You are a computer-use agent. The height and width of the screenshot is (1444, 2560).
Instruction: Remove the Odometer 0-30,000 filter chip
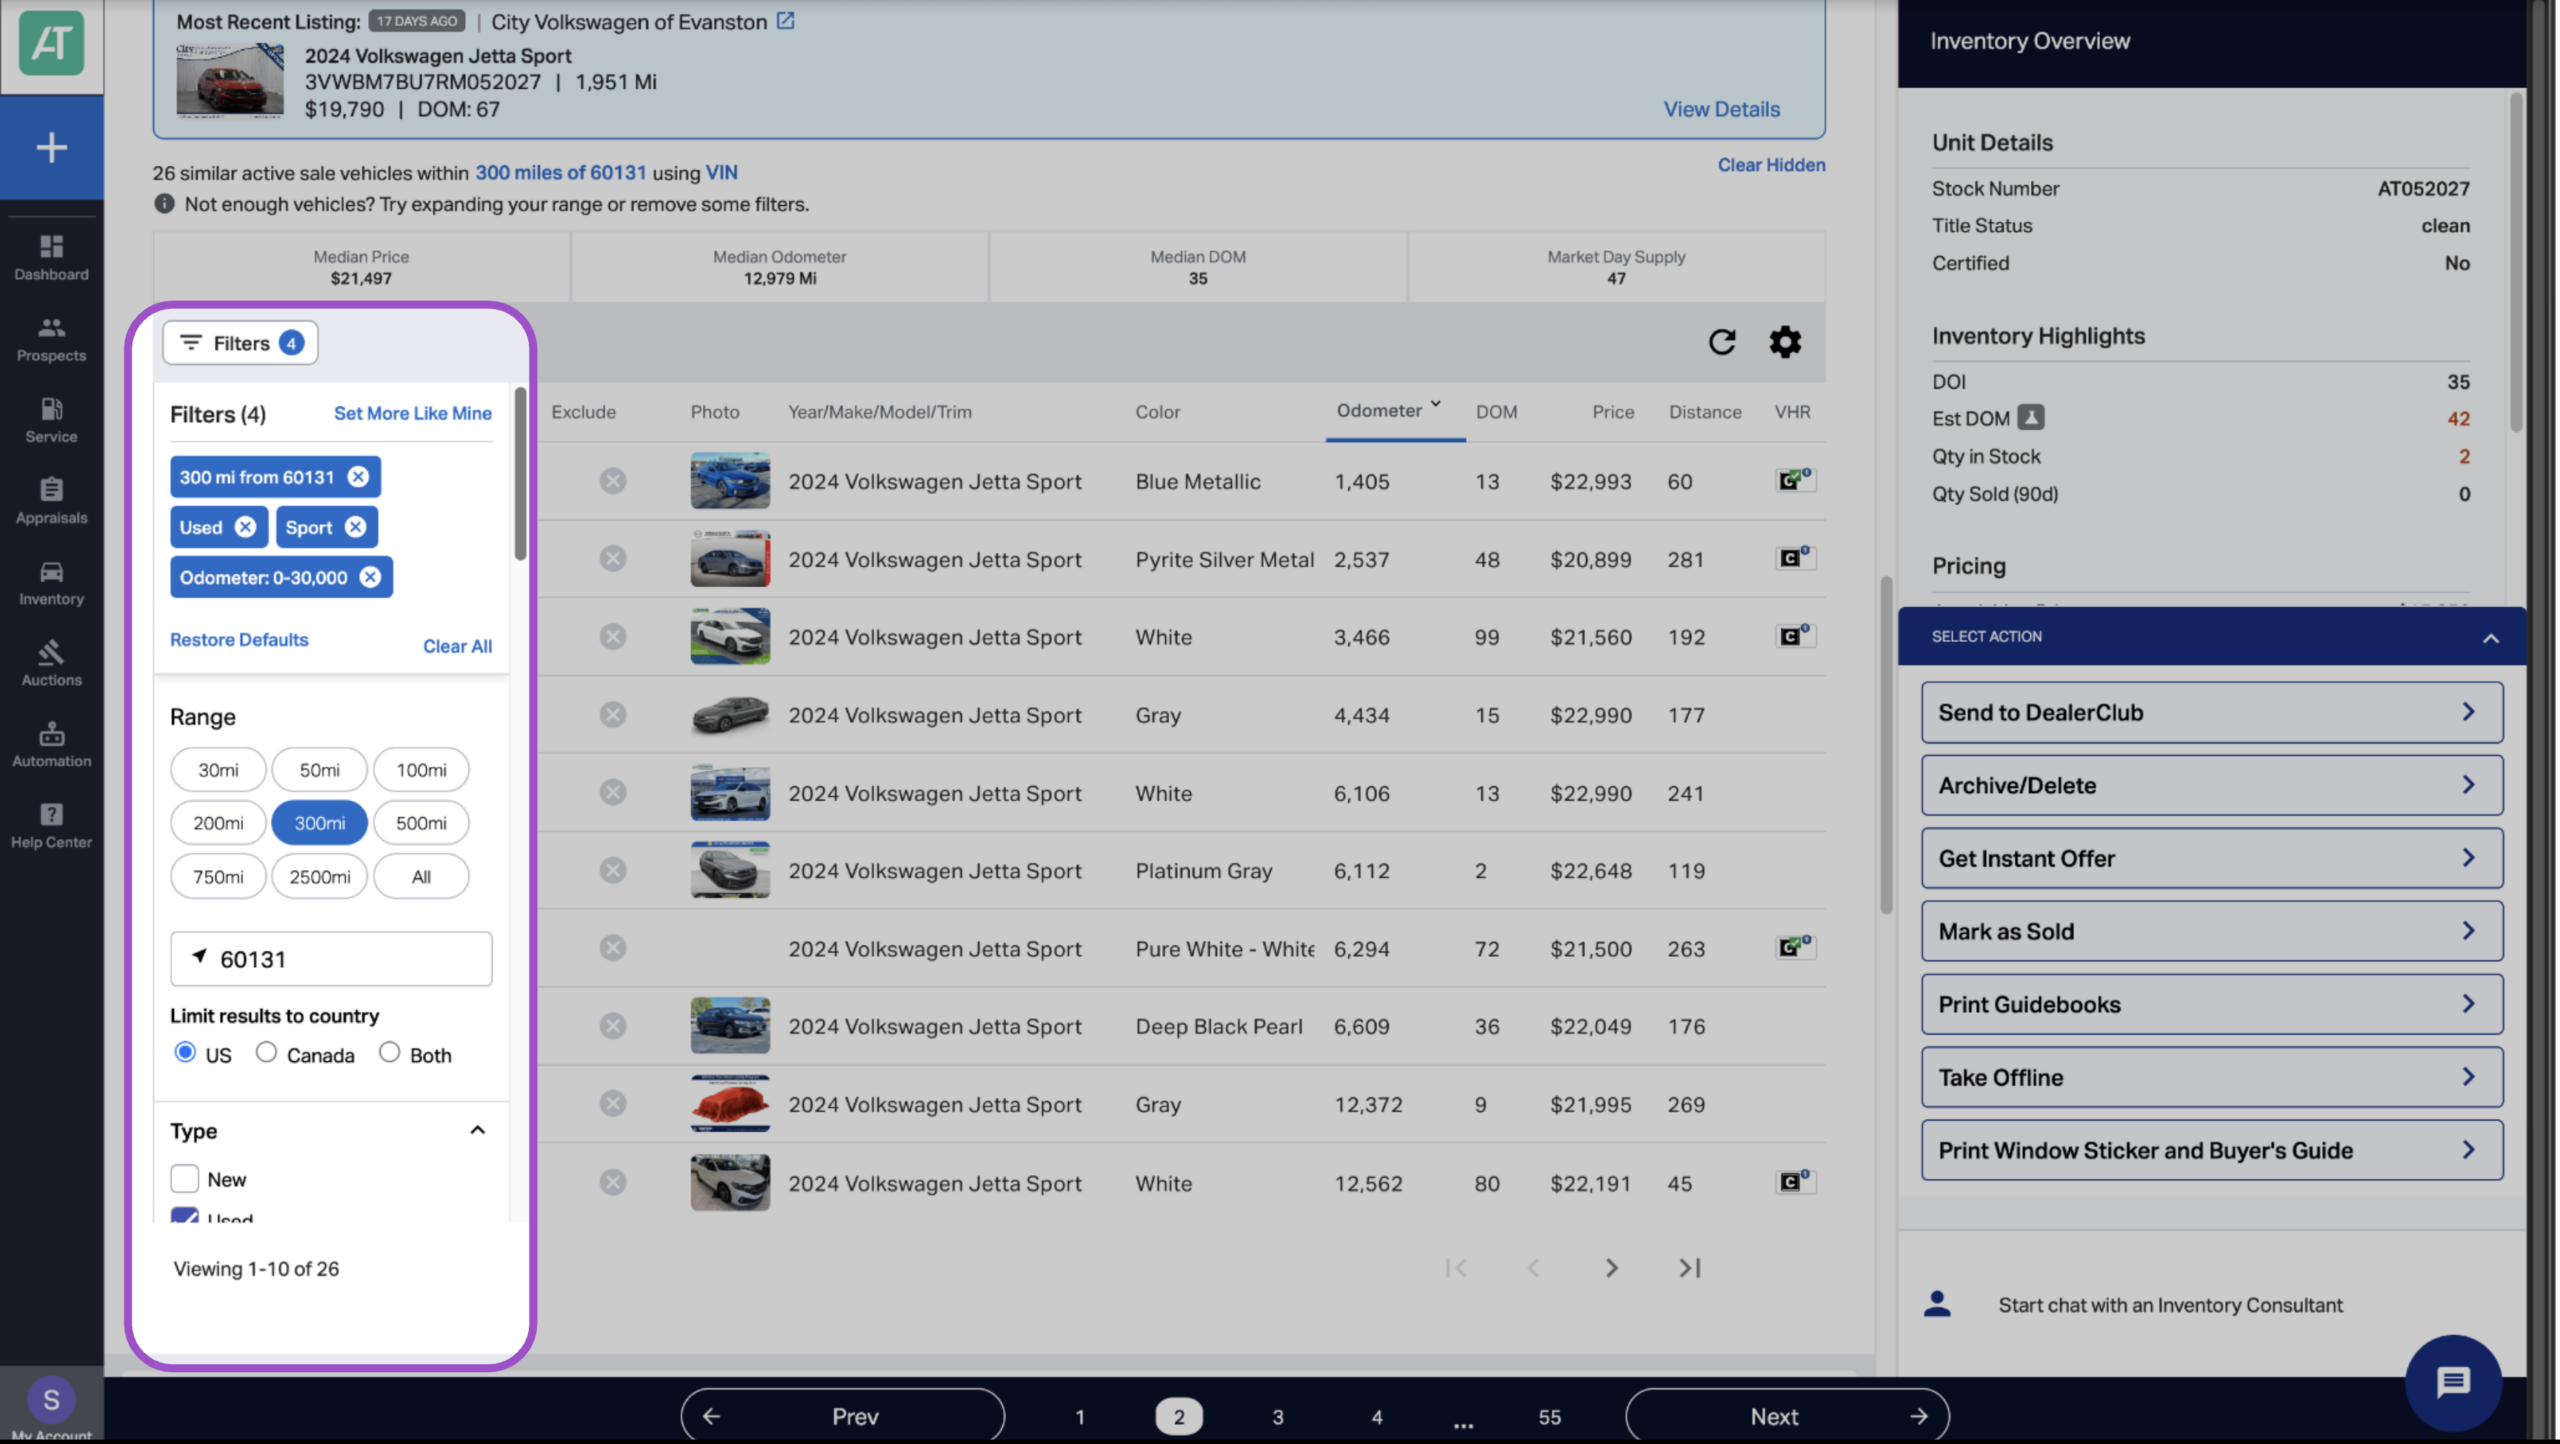370,577
